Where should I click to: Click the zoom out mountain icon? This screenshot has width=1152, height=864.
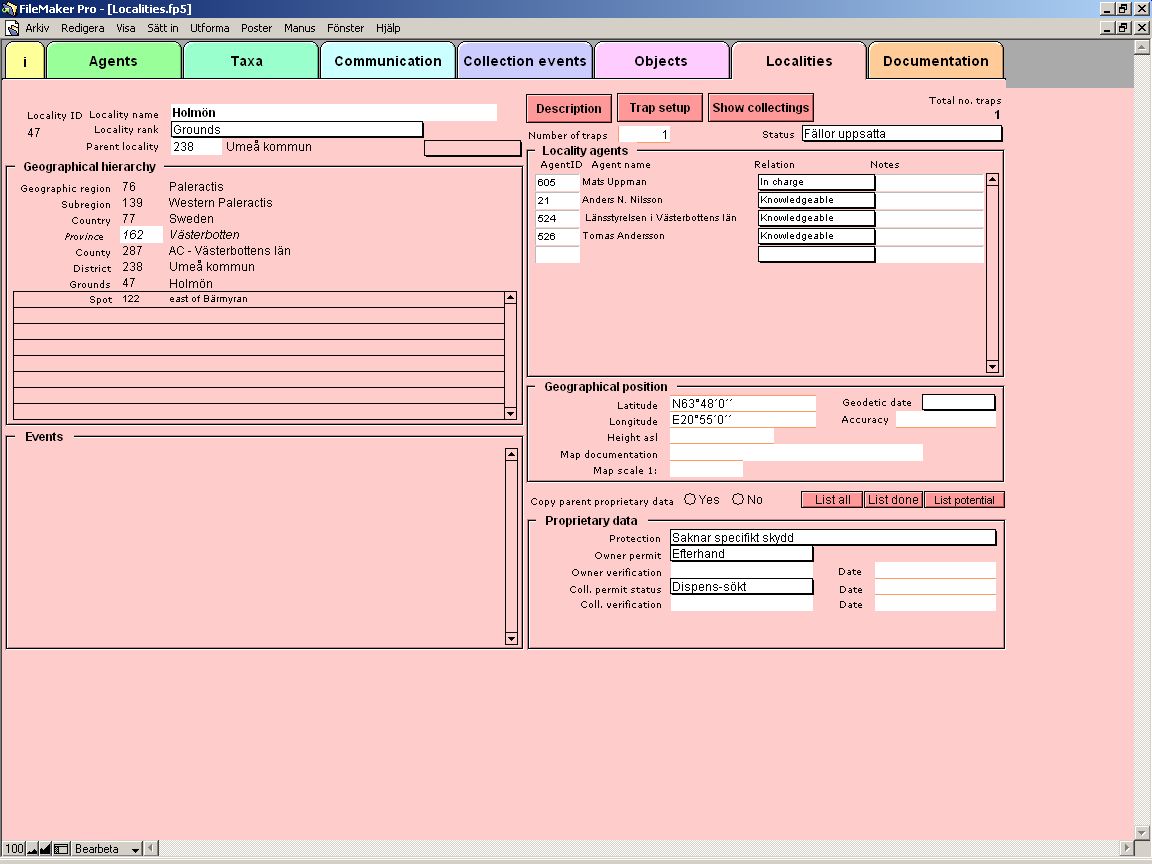32,849
